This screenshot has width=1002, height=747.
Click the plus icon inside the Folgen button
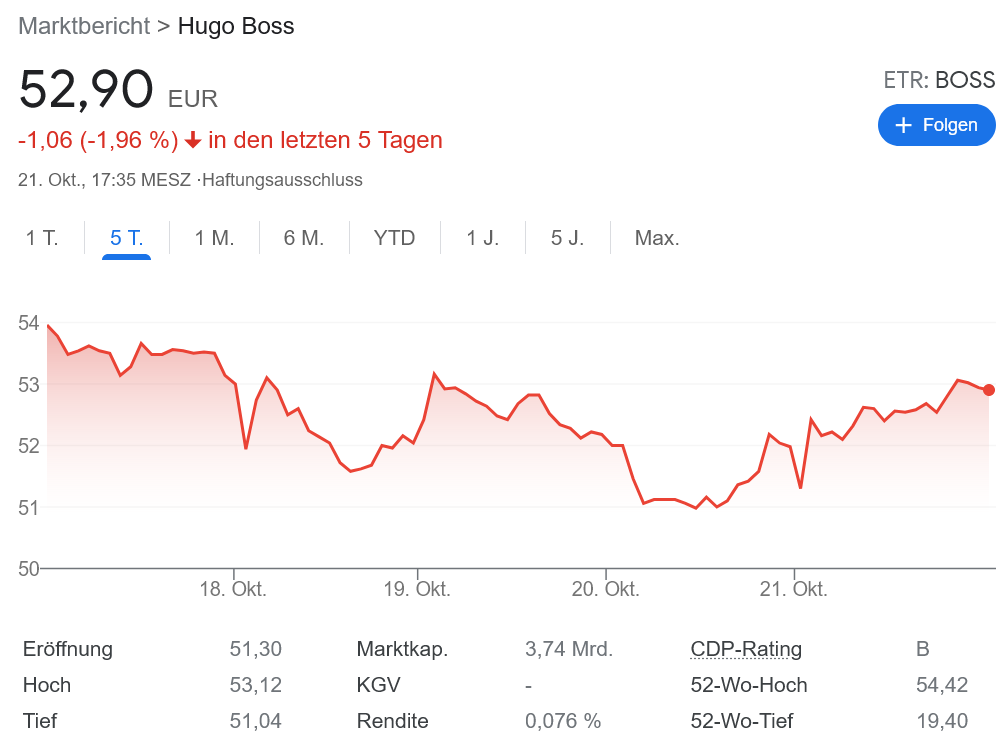coord(903,125)
